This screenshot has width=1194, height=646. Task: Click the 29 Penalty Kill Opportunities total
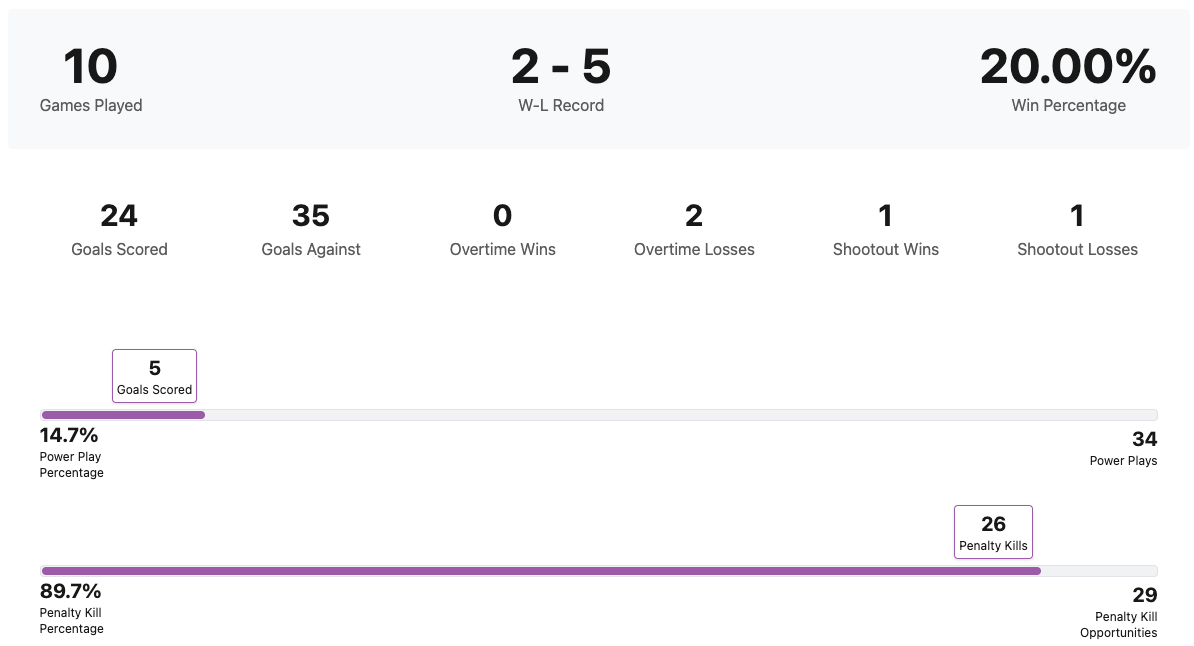pos(1144,595)
